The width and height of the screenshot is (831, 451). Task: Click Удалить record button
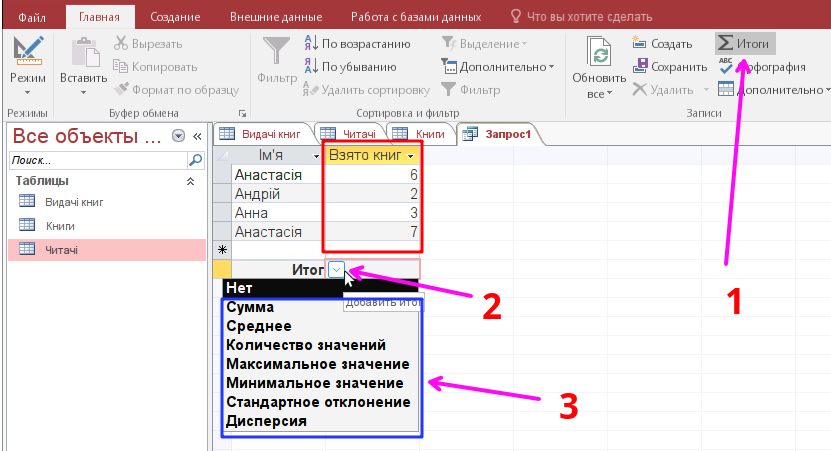(x=664, y=90)
